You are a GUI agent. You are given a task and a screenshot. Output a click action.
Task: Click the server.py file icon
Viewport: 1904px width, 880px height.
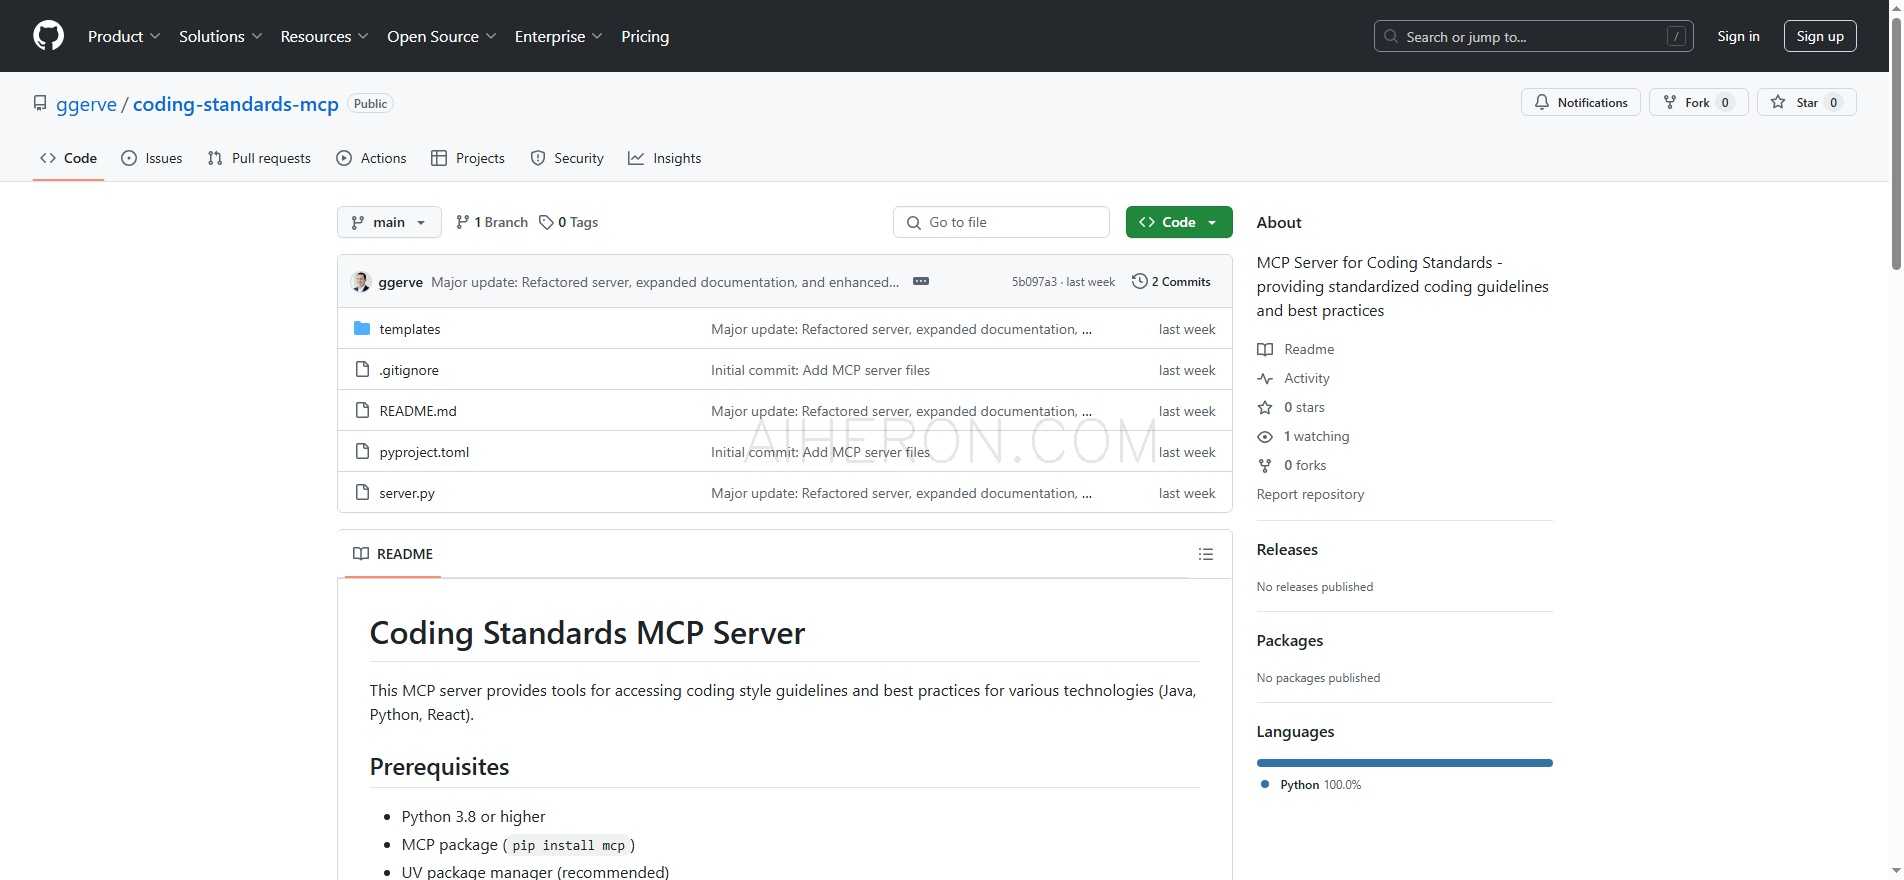[362, 493]
